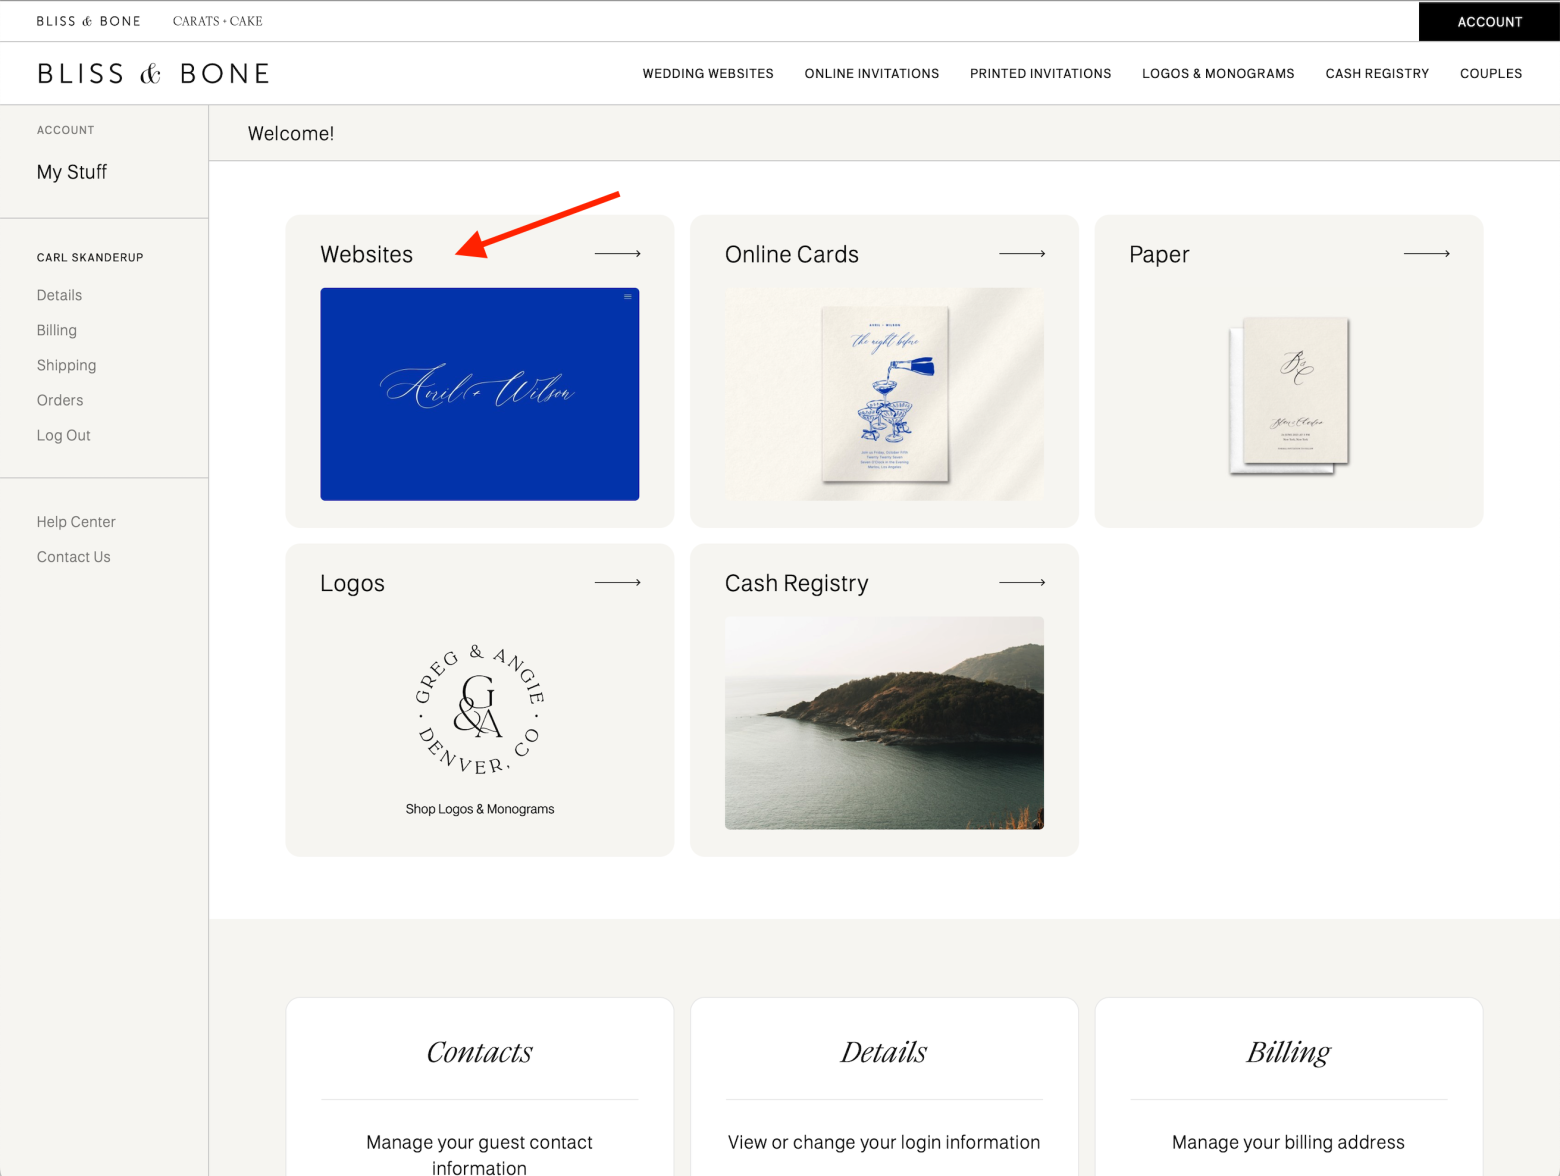Viewport: 1560px width, 1176px height.
Task: Click the Bliss & Bone logo in the header
Action: coord(153,72)
